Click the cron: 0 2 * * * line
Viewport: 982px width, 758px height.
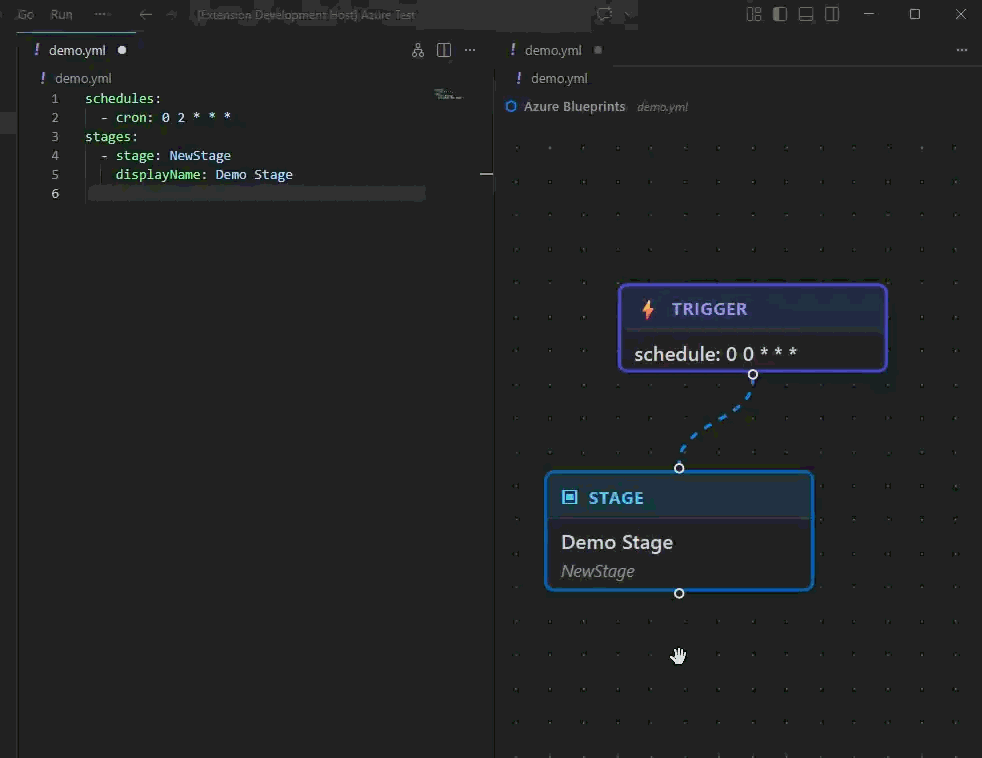tap(165, 117)
